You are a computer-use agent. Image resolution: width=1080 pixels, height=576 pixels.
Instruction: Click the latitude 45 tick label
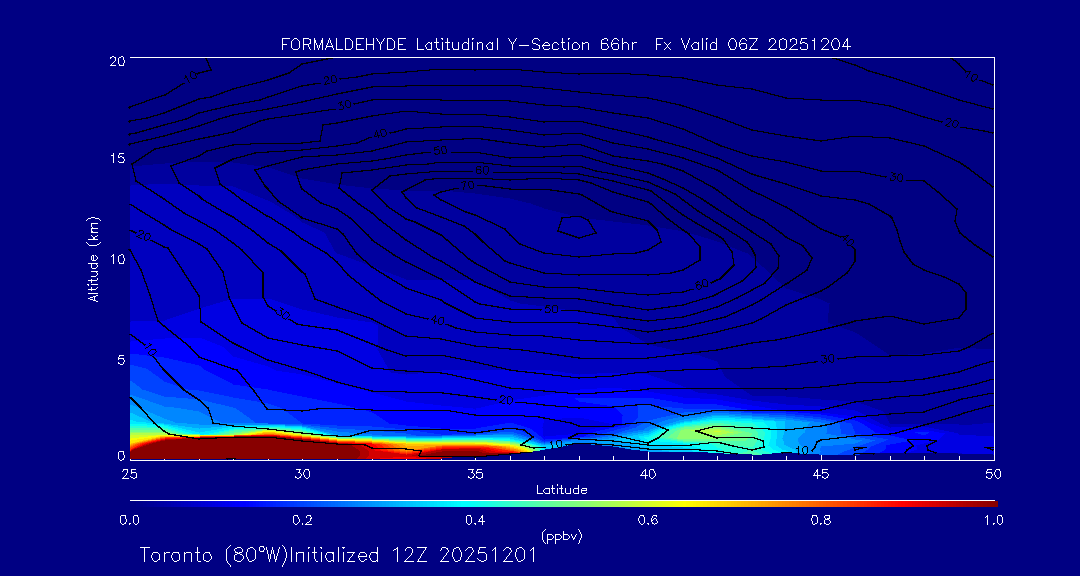click(x=821, y=473)
